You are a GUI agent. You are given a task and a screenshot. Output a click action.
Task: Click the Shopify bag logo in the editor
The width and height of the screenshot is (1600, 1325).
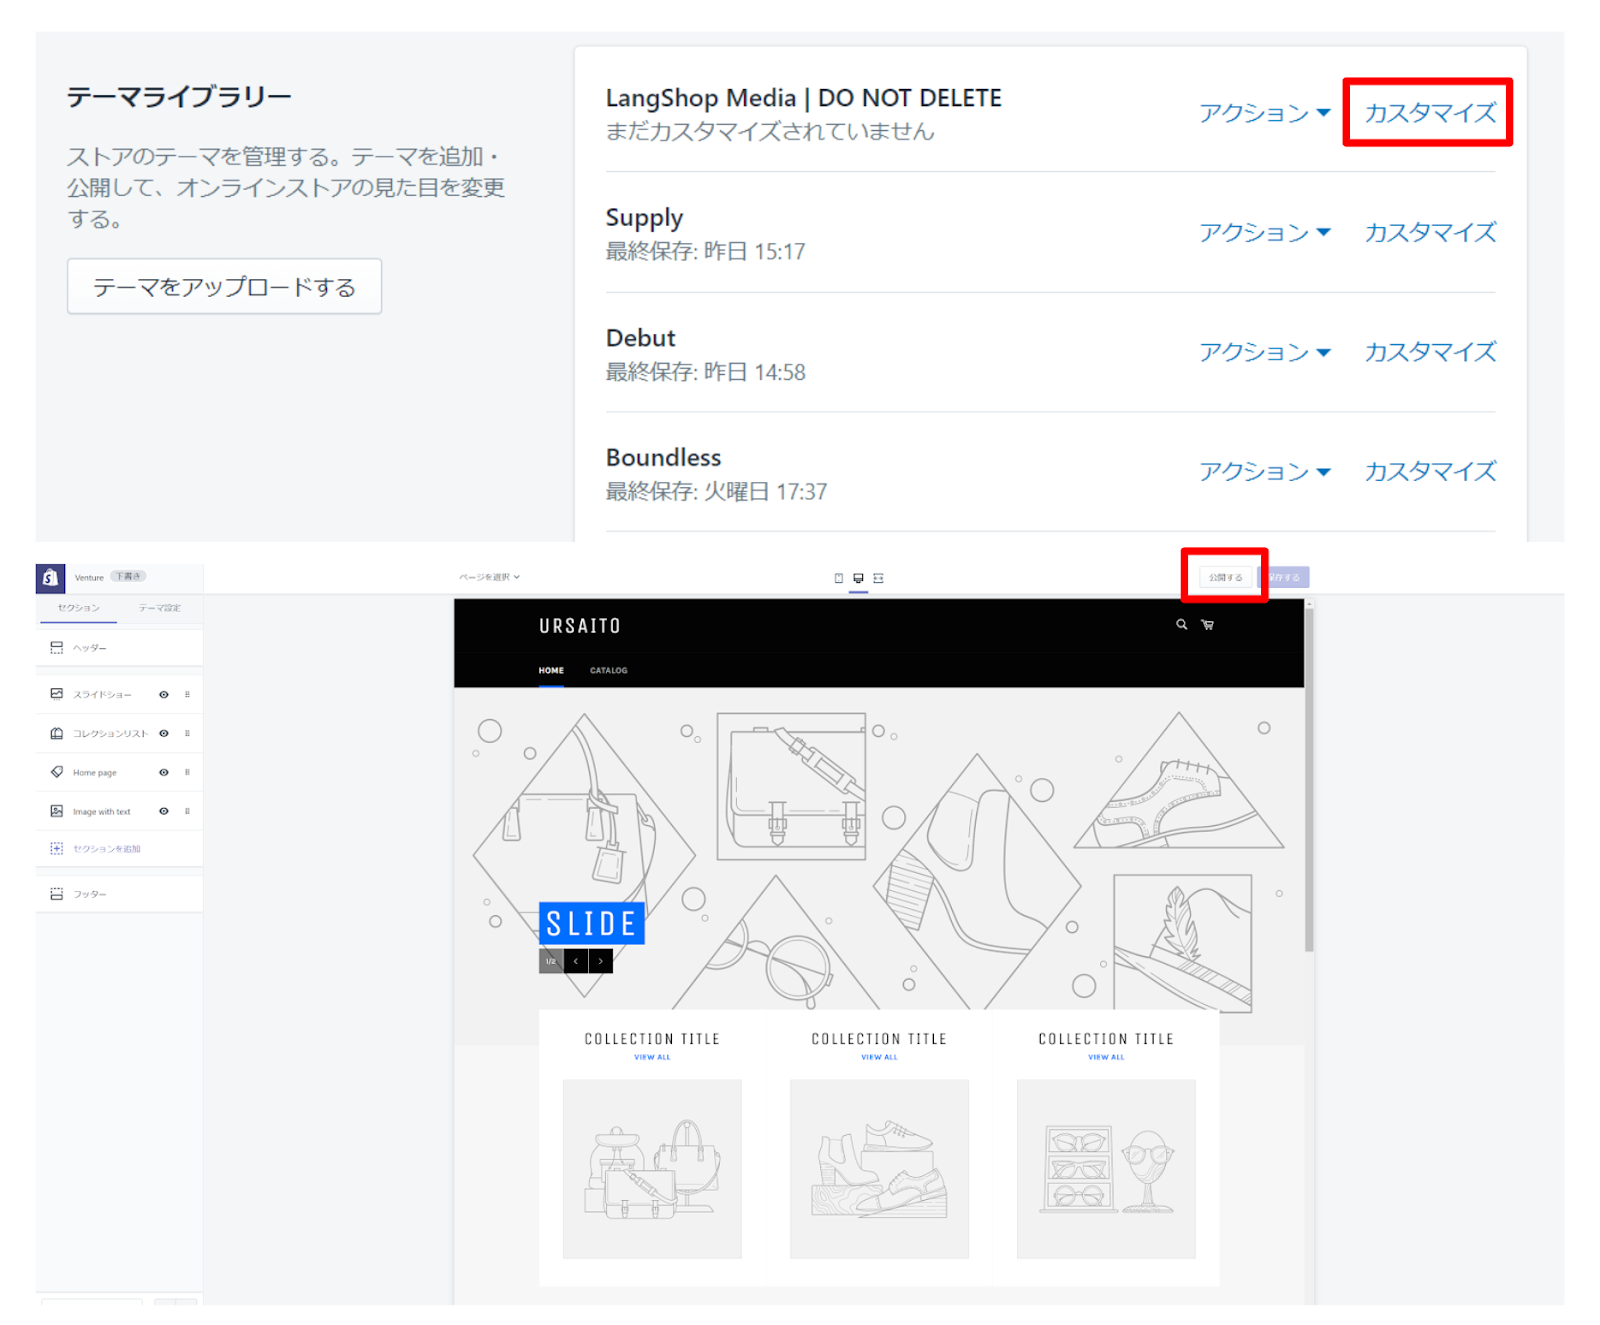(50, 578)
